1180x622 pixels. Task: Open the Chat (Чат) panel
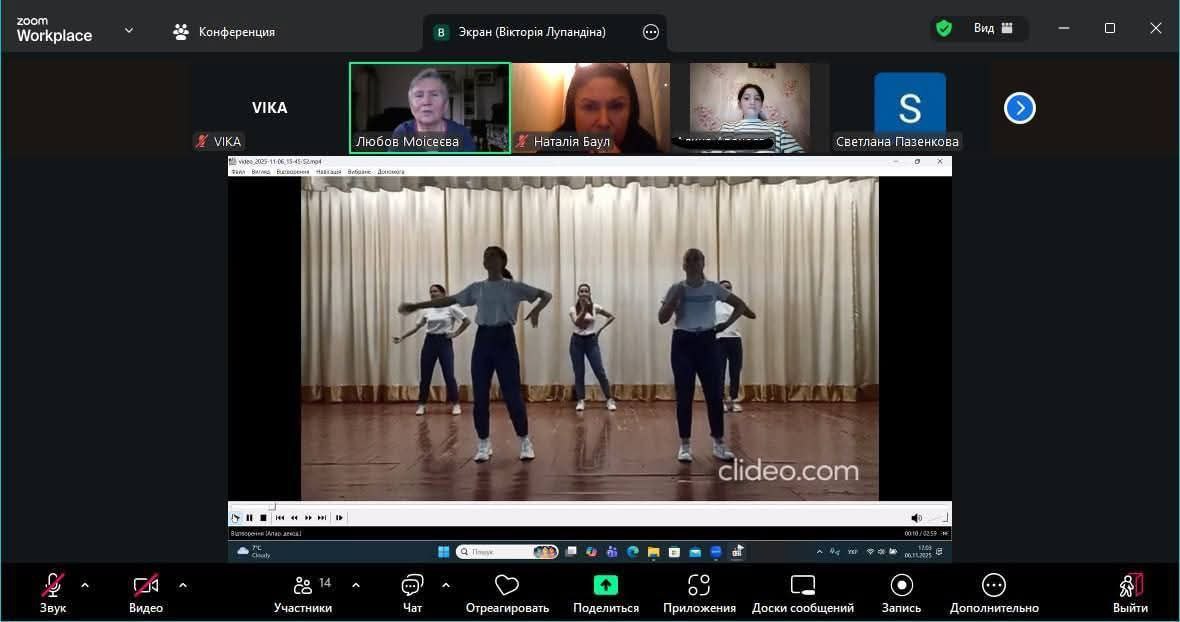(x=412, y=586)
